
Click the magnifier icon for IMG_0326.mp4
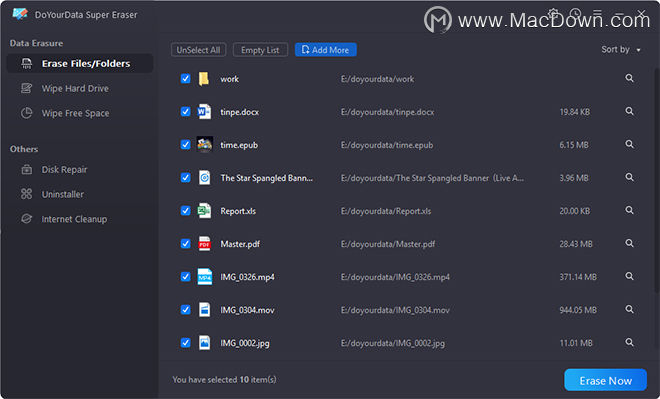(x=629, y=276)
